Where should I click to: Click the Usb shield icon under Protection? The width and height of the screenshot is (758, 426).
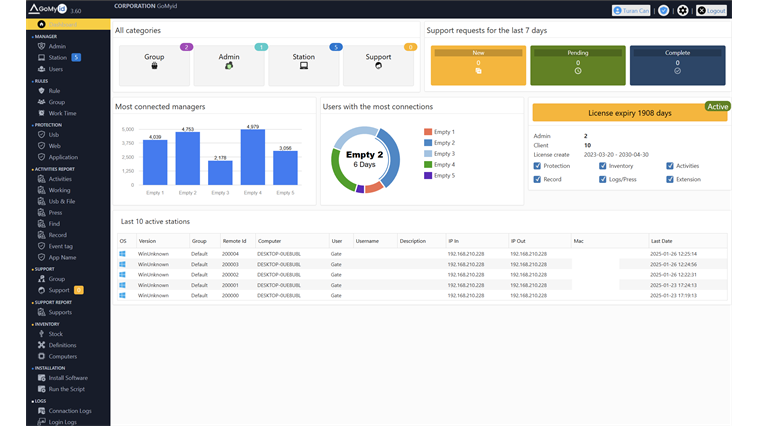(41, 134)
